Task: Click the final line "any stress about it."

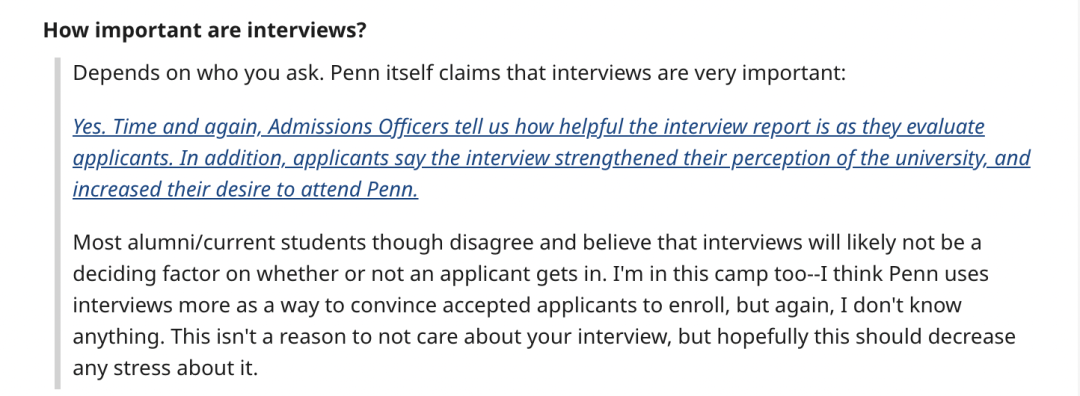Action: point(165,368)
